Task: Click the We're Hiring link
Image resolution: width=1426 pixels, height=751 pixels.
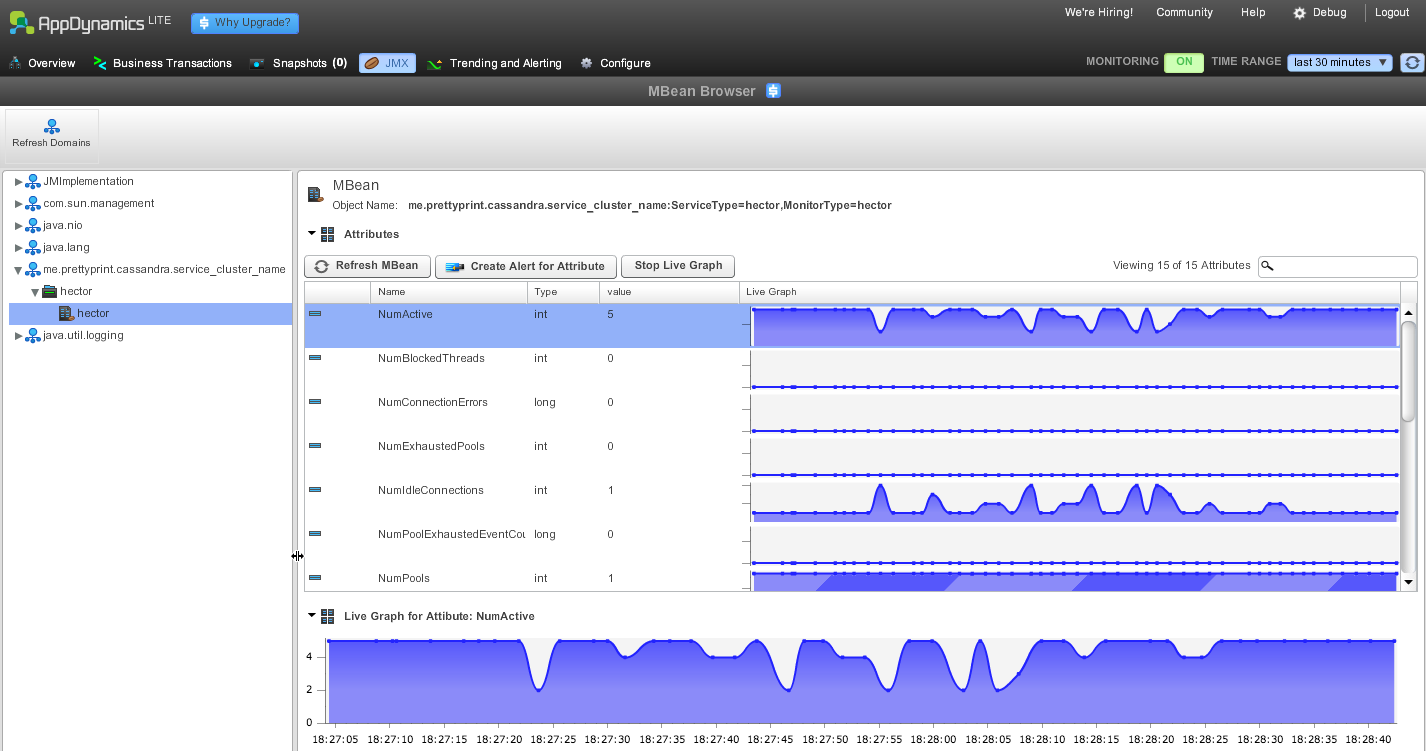Action: 1099,13
